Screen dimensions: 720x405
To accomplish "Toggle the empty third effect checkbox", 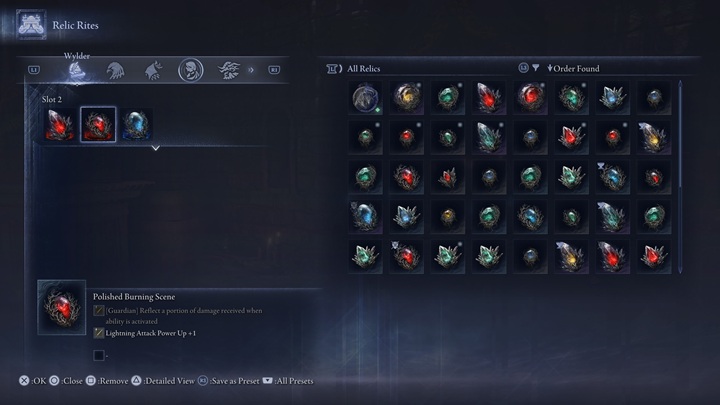I will click(99, 355).
